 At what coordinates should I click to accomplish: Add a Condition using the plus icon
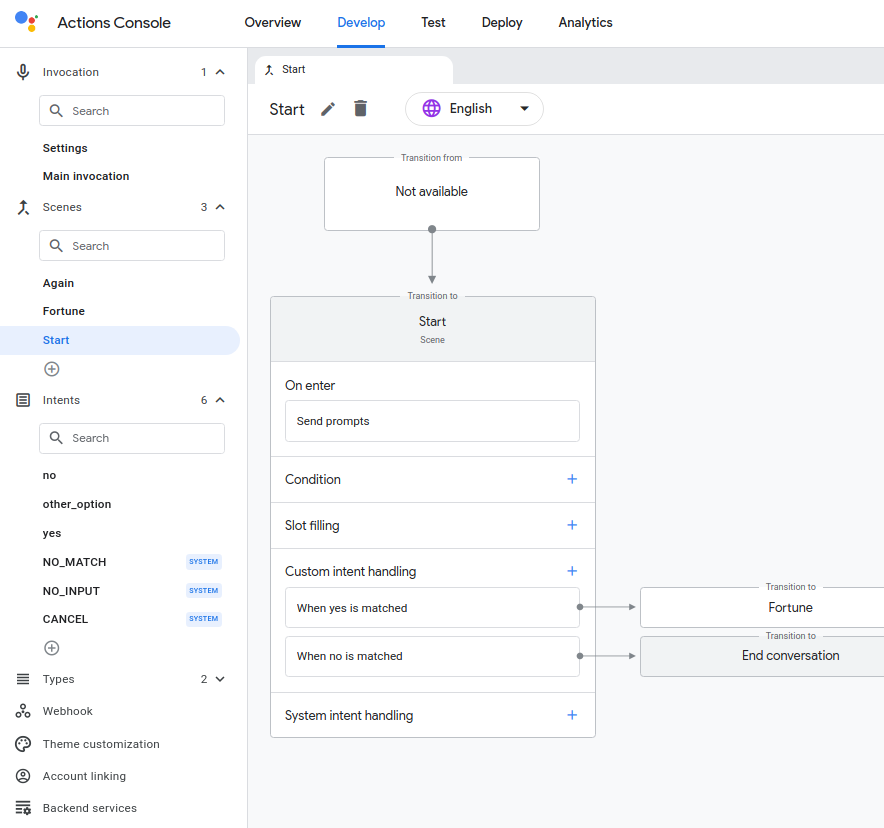[x=572, y=479]
